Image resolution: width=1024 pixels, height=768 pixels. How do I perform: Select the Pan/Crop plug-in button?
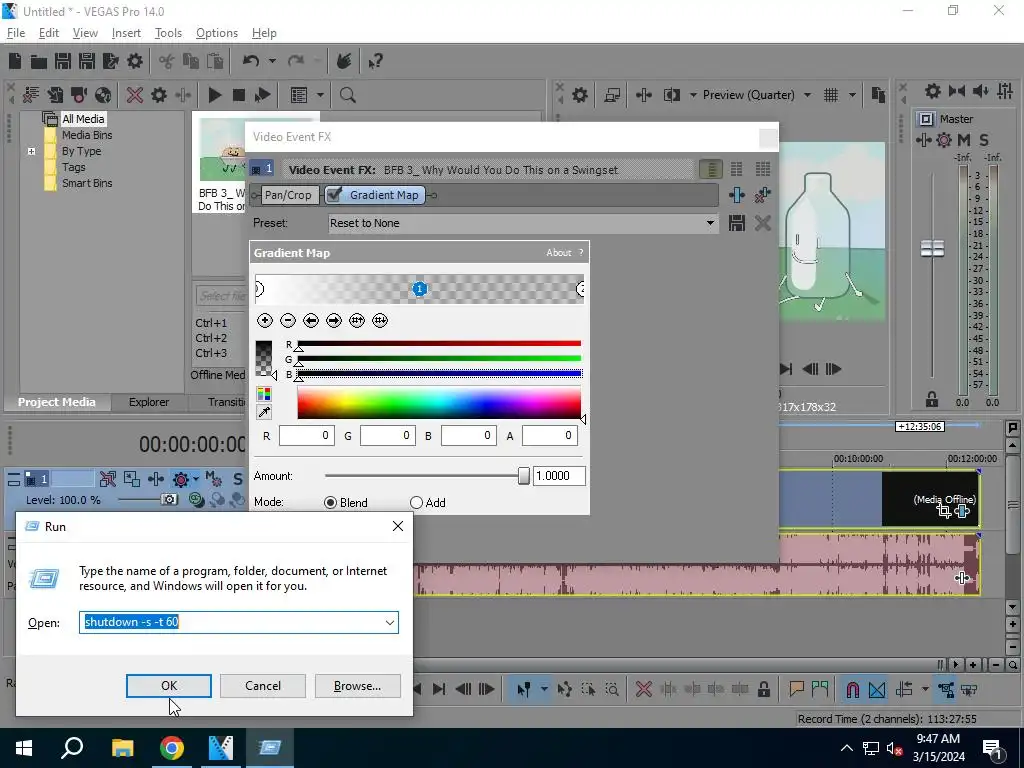point(288,195)
